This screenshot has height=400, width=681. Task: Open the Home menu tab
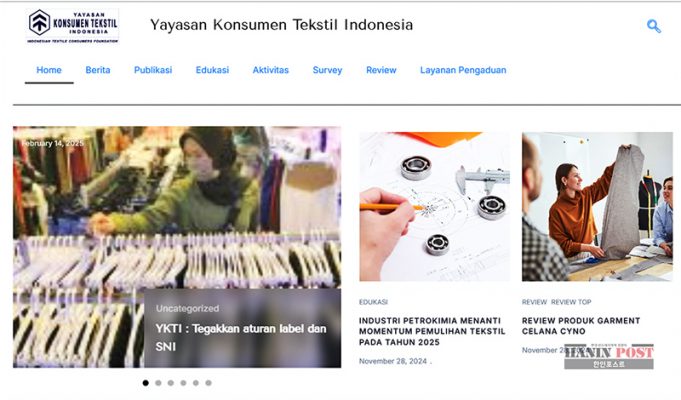click(49, 70)
